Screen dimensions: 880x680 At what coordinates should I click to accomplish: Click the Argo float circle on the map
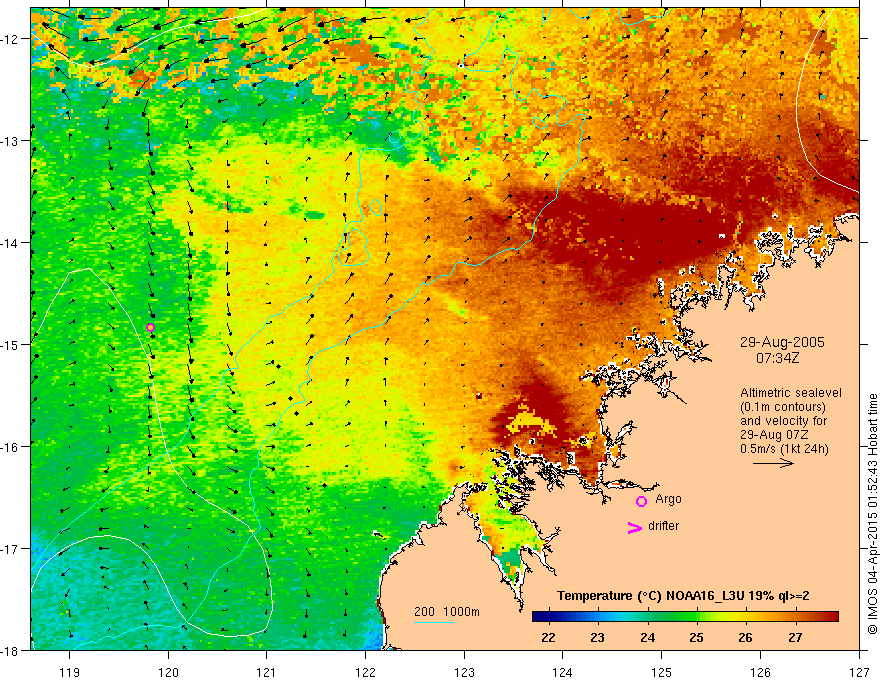click(x=150, y=328)
